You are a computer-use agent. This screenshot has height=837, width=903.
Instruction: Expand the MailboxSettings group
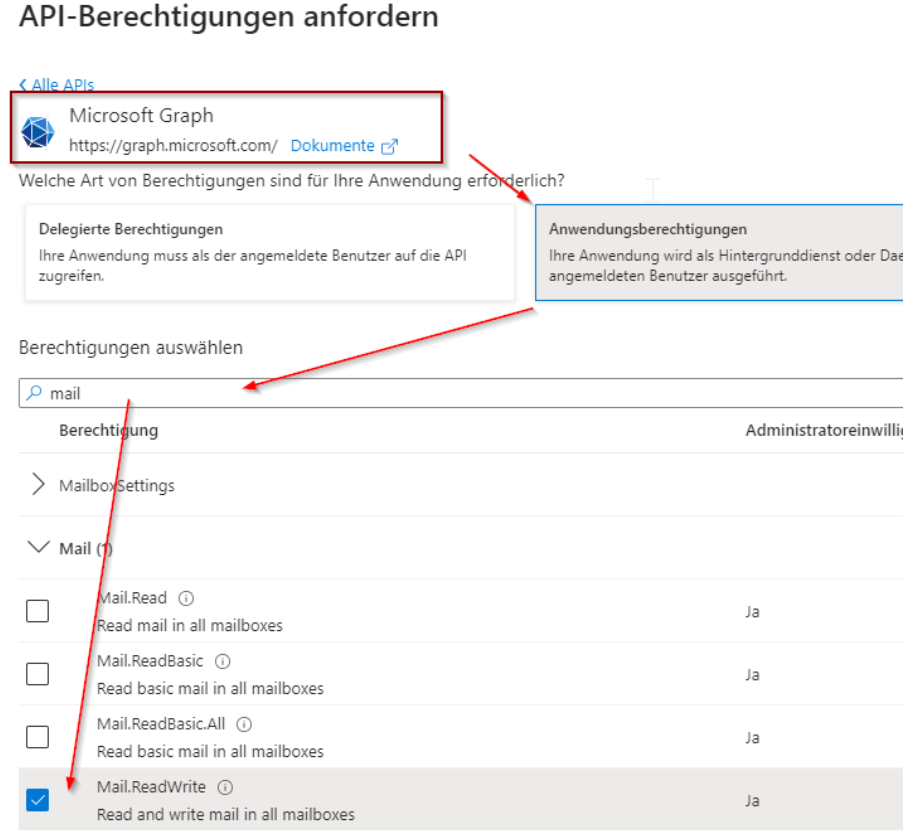click(x=38, y=484)
